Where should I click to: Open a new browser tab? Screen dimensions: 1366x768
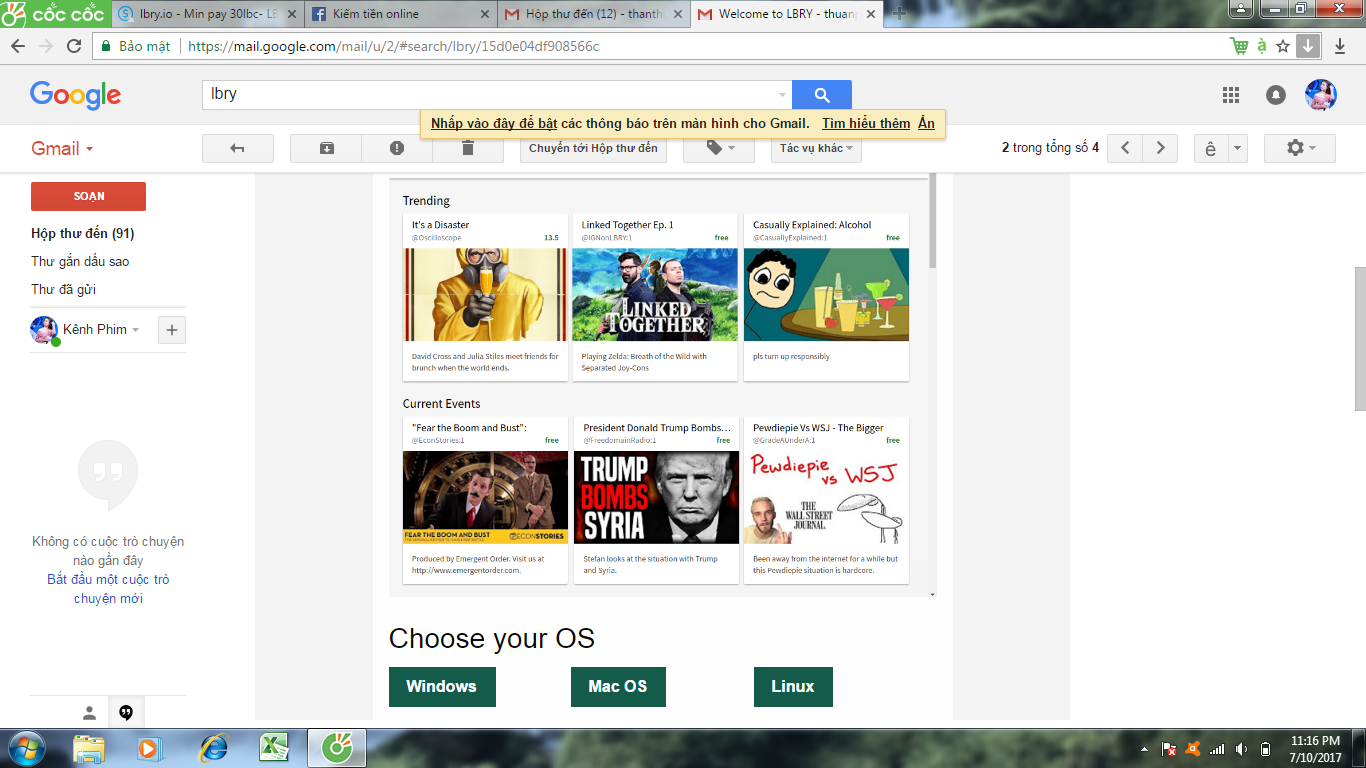[899, 14]
